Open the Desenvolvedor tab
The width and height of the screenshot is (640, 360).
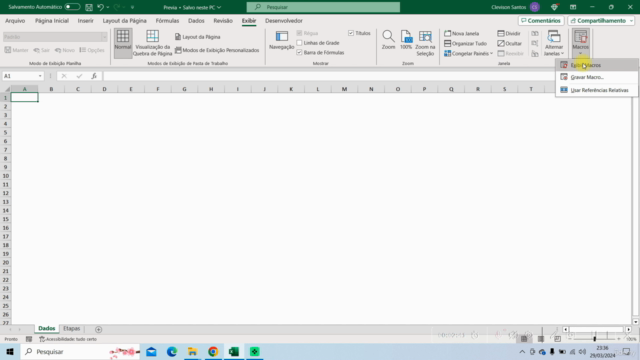pos(284,20)
